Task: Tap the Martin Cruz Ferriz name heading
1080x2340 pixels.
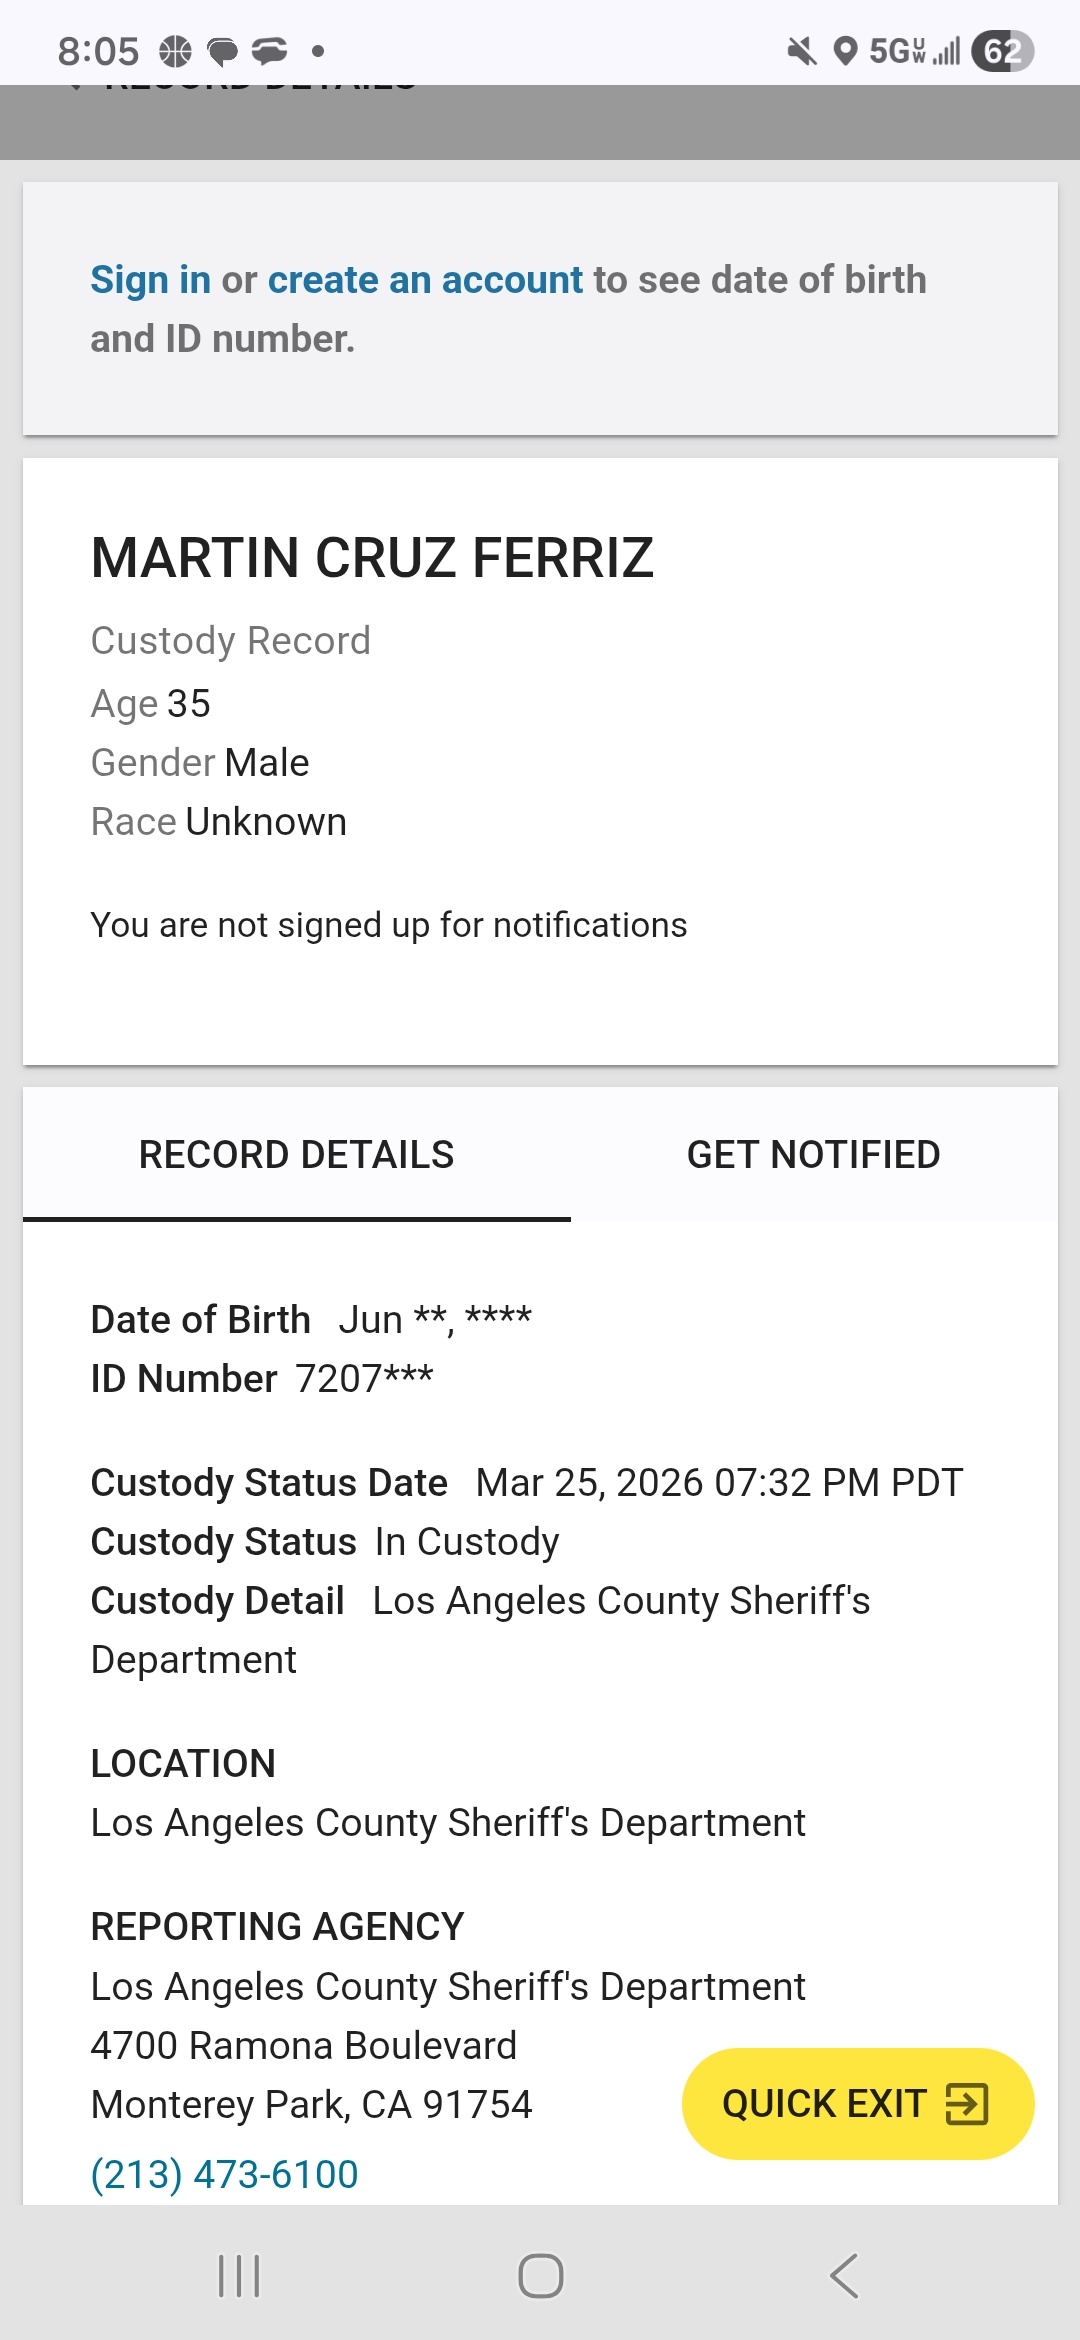Action: point(372,558)
